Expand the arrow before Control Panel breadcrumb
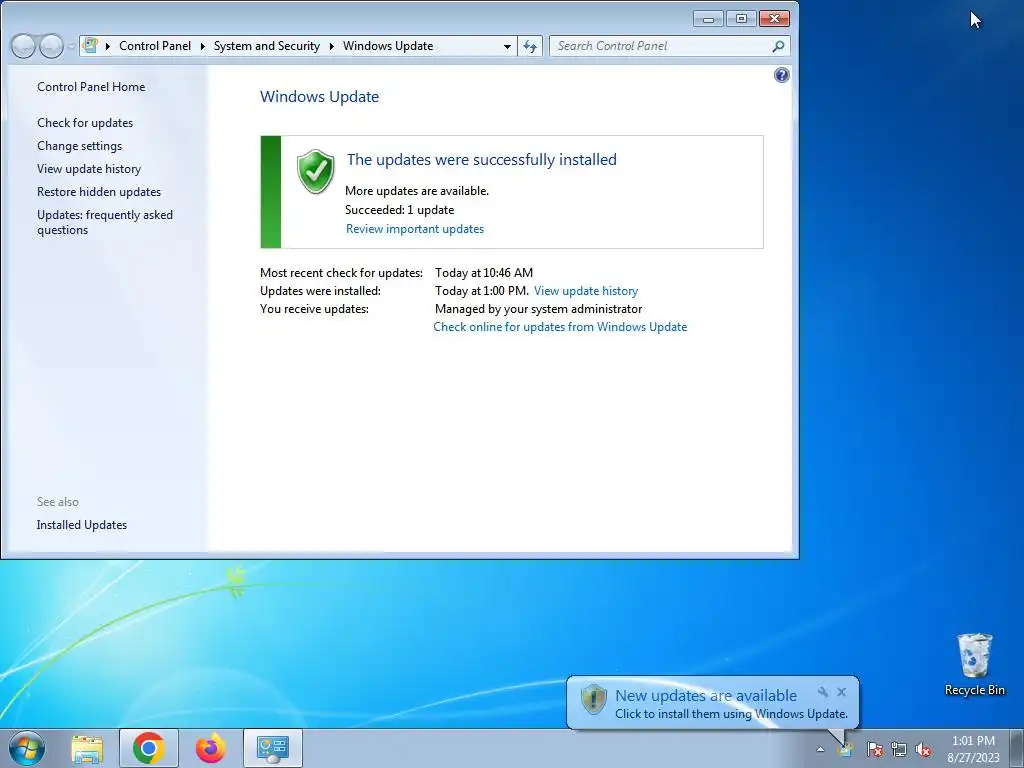This screenshot has height=768, width=1024. coord(108,46)
